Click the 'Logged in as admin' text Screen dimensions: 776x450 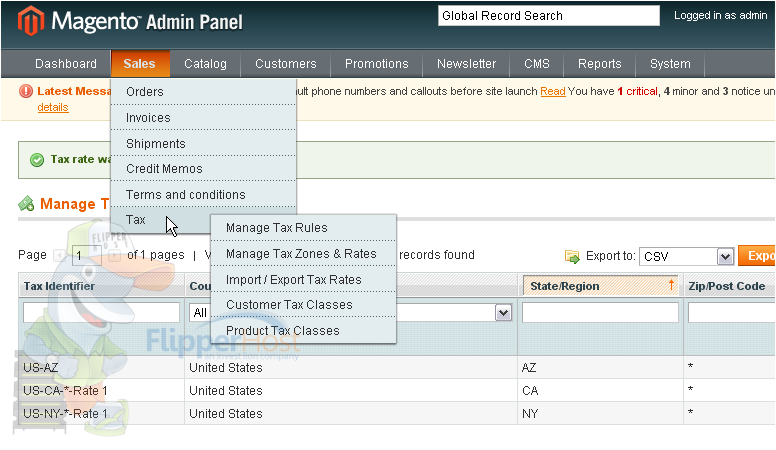[721, 15]
